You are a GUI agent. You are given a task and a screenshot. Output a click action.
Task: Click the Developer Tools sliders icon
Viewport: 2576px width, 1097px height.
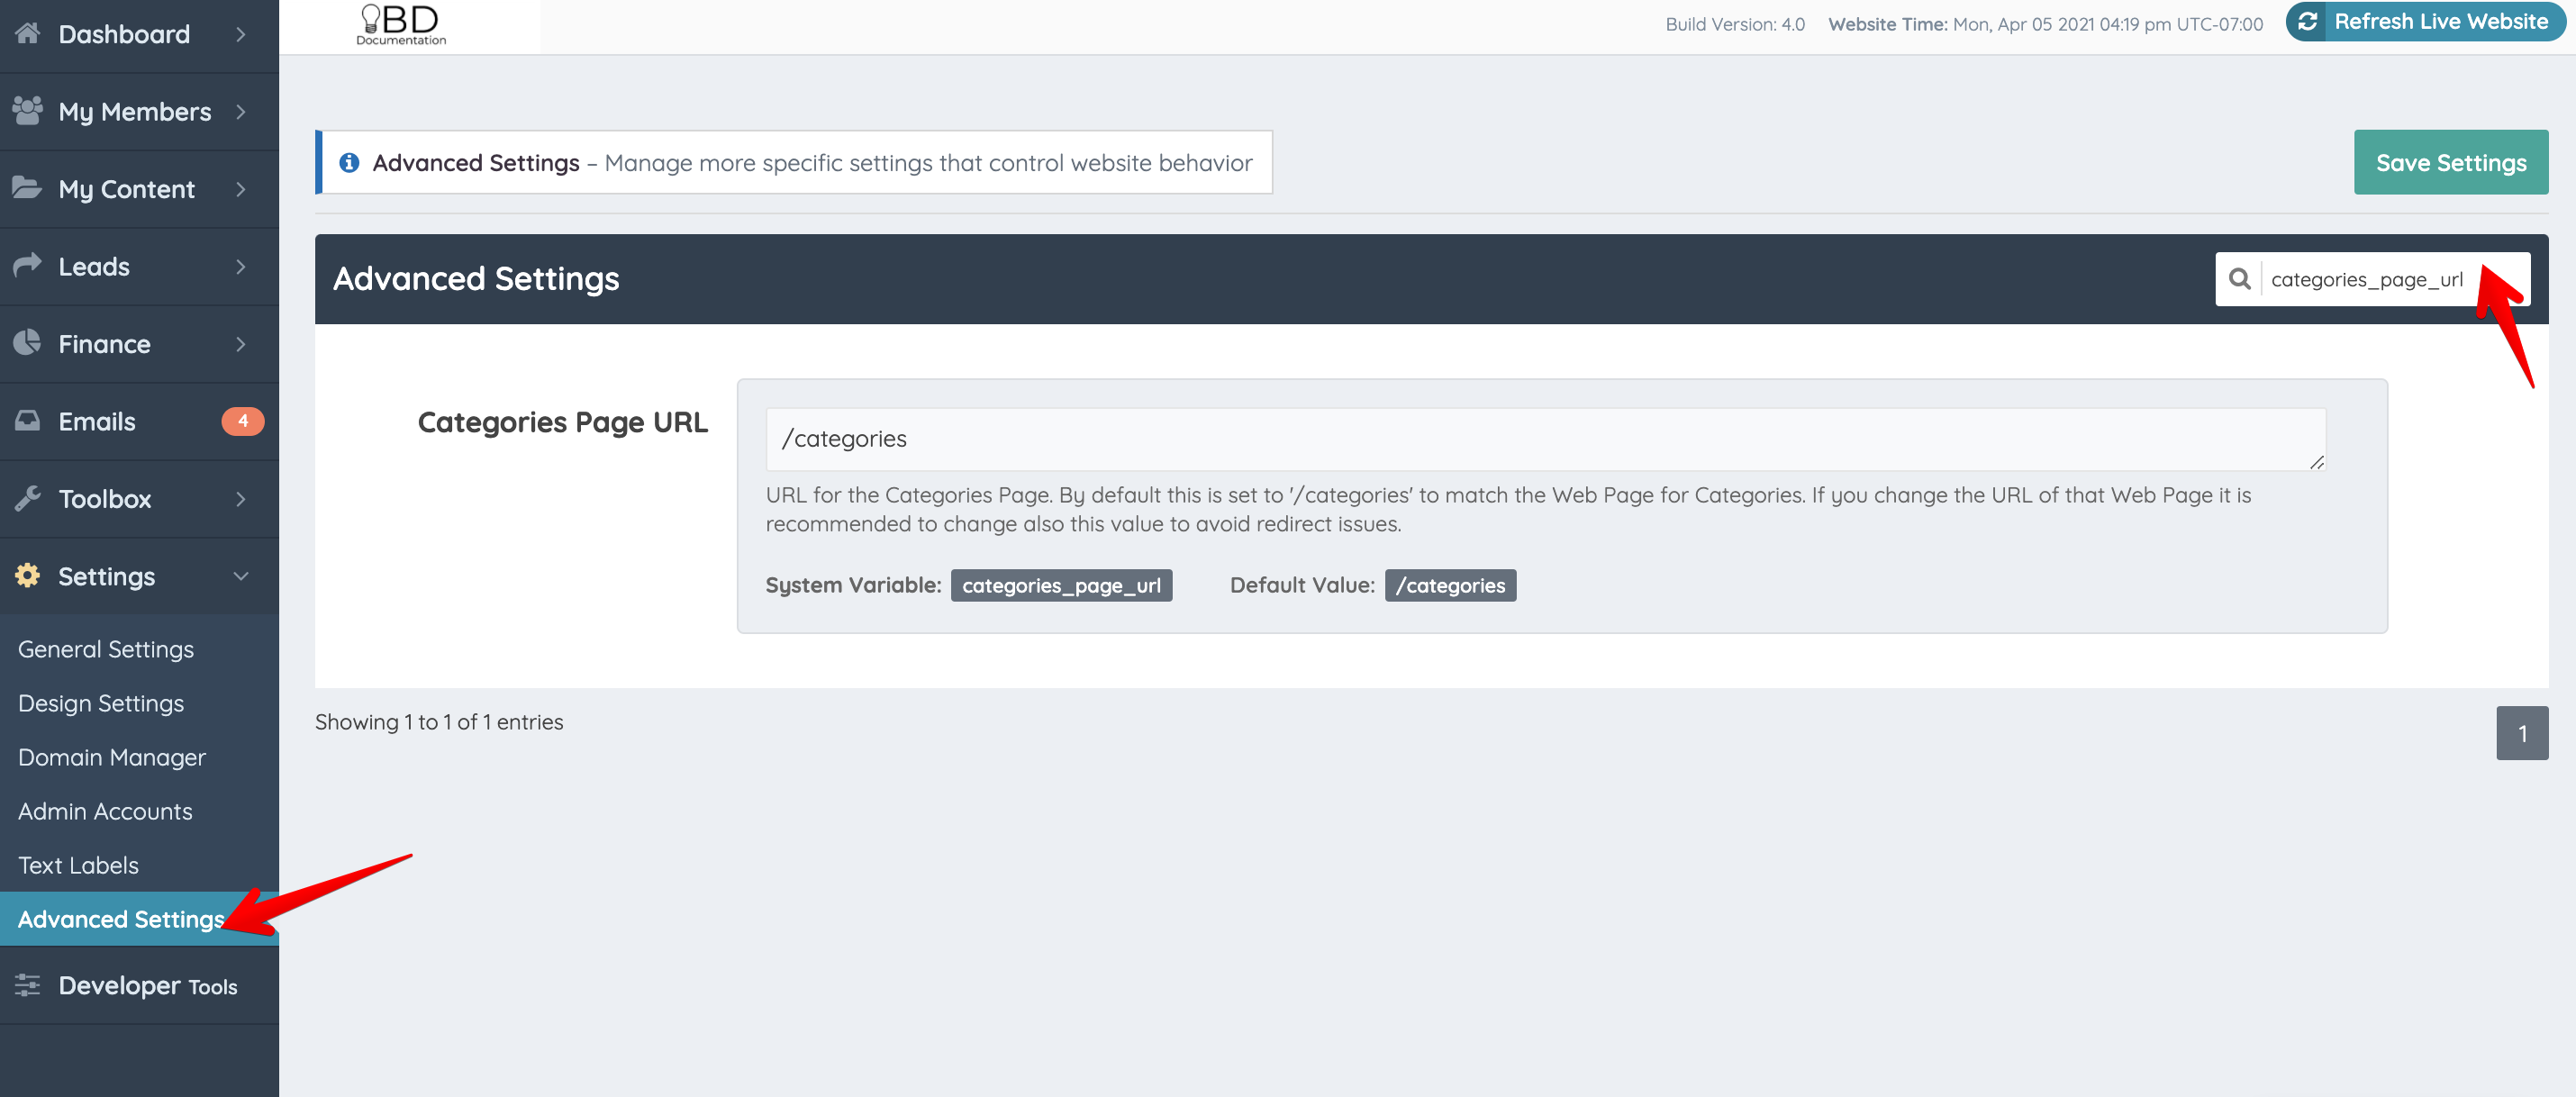(28, 985)
